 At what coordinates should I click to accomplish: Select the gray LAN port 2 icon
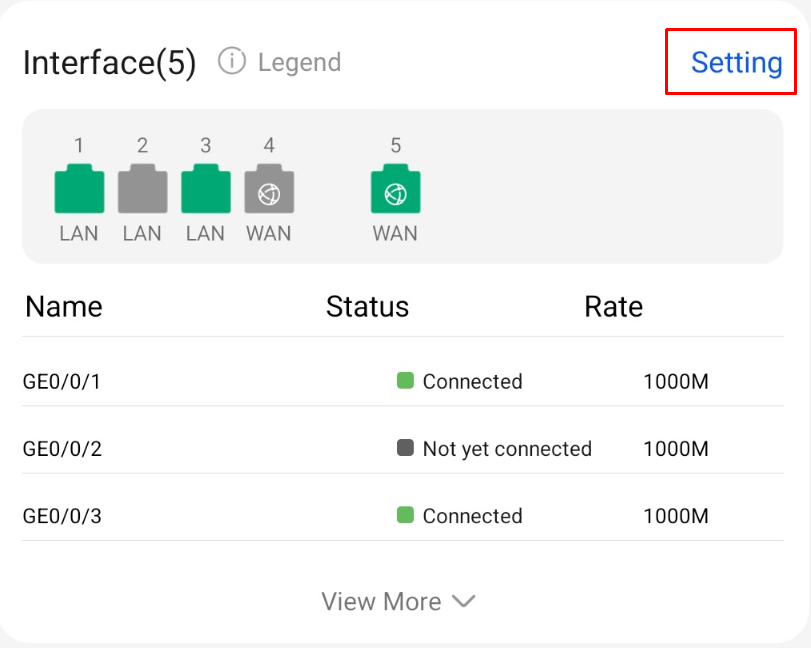(143, 188)
